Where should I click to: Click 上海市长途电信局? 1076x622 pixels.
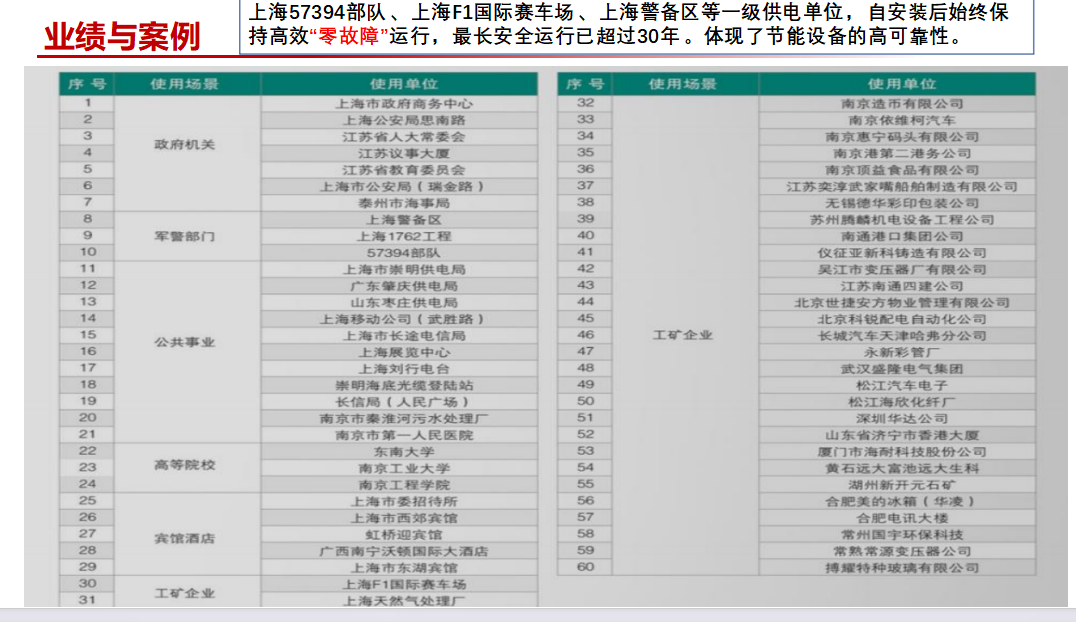coord(404,336)
